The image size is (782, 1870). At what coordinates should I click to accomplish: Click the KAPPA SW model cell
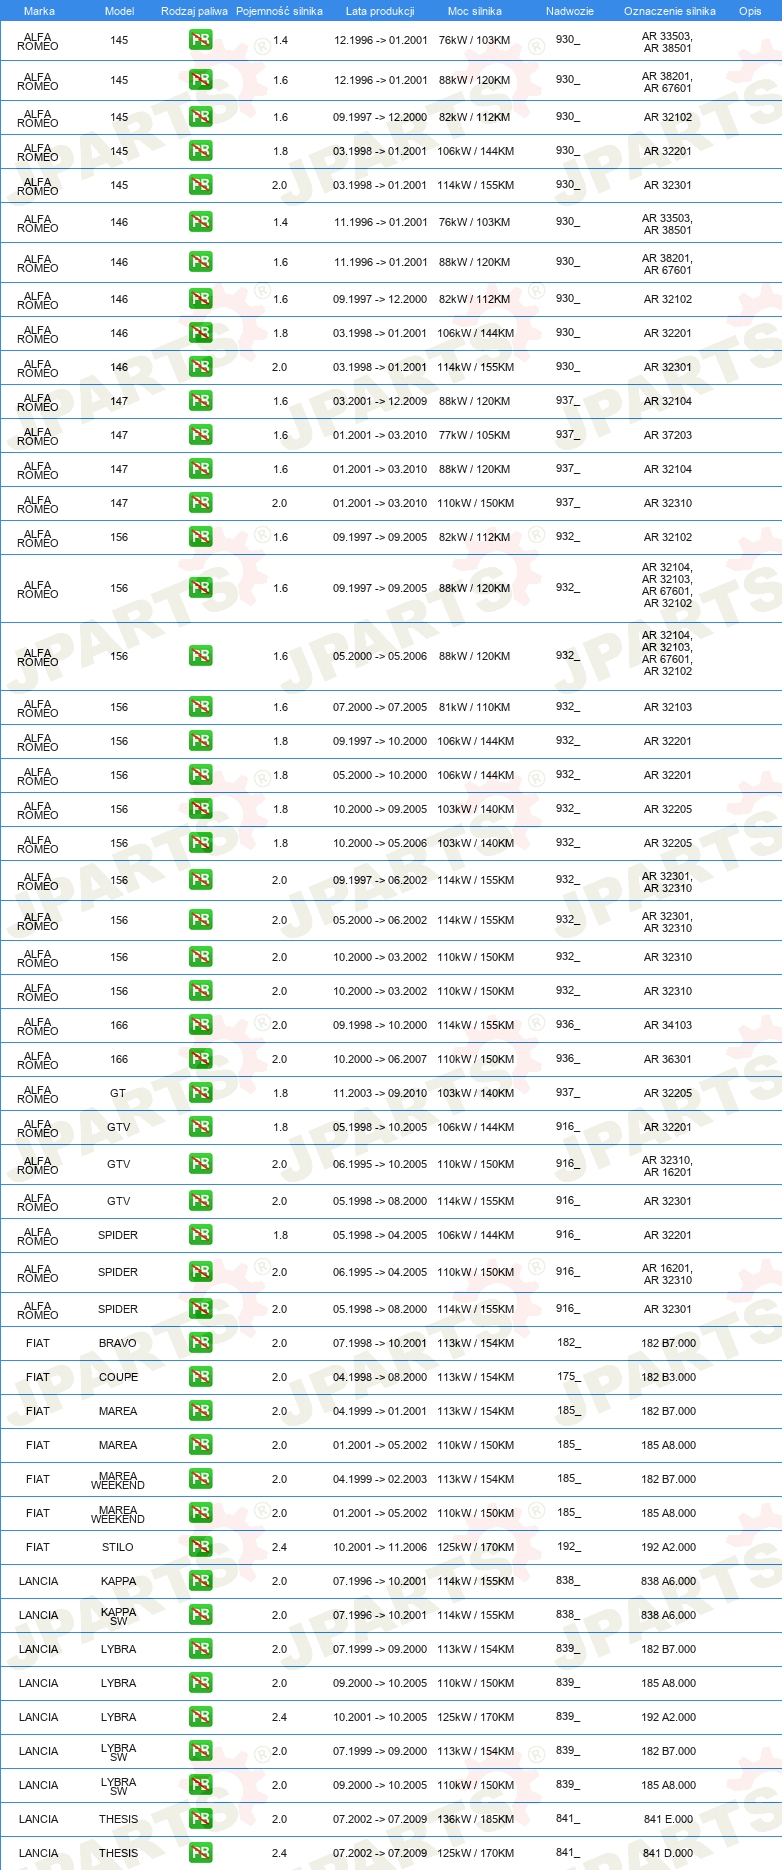118,1615
